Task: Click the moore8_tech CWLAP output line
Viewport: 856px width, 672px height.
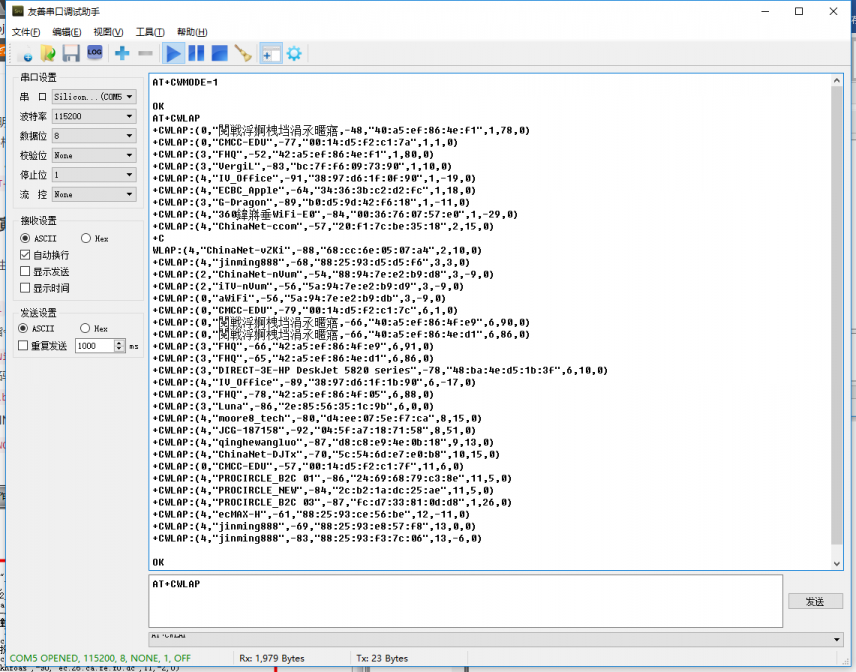Action: pyautogui.click(x=317, y=418)
